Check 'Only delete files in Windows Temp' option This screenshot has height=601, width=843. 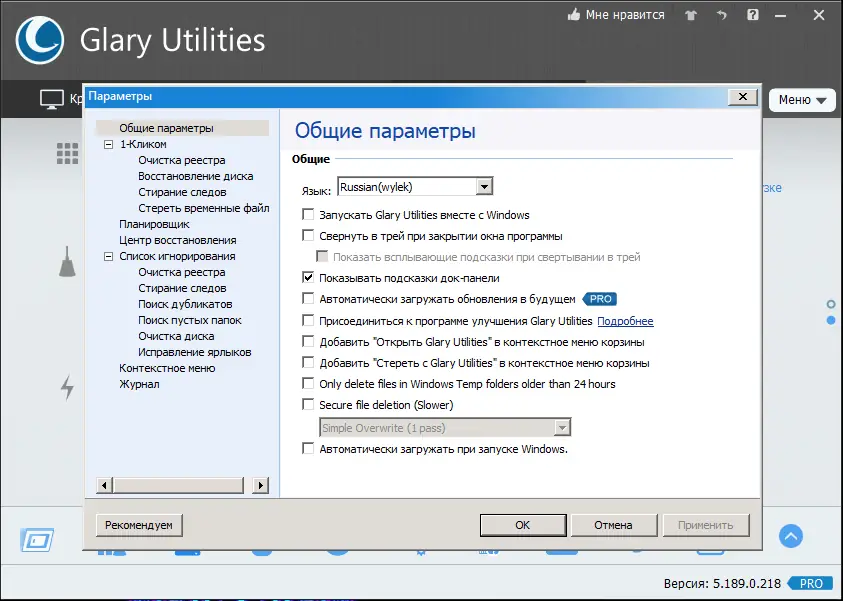[308, 383]
